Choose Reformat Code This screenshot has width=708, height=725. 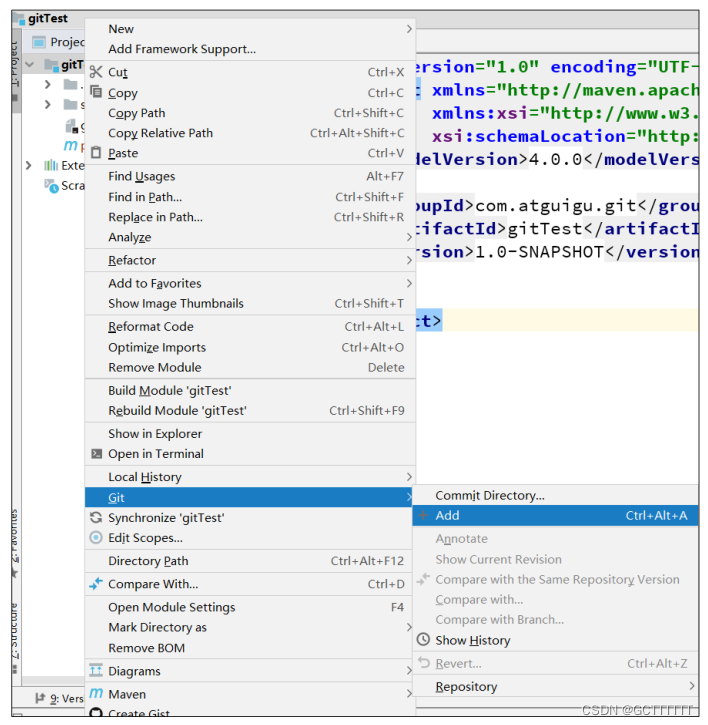click(x=250, y=326)
